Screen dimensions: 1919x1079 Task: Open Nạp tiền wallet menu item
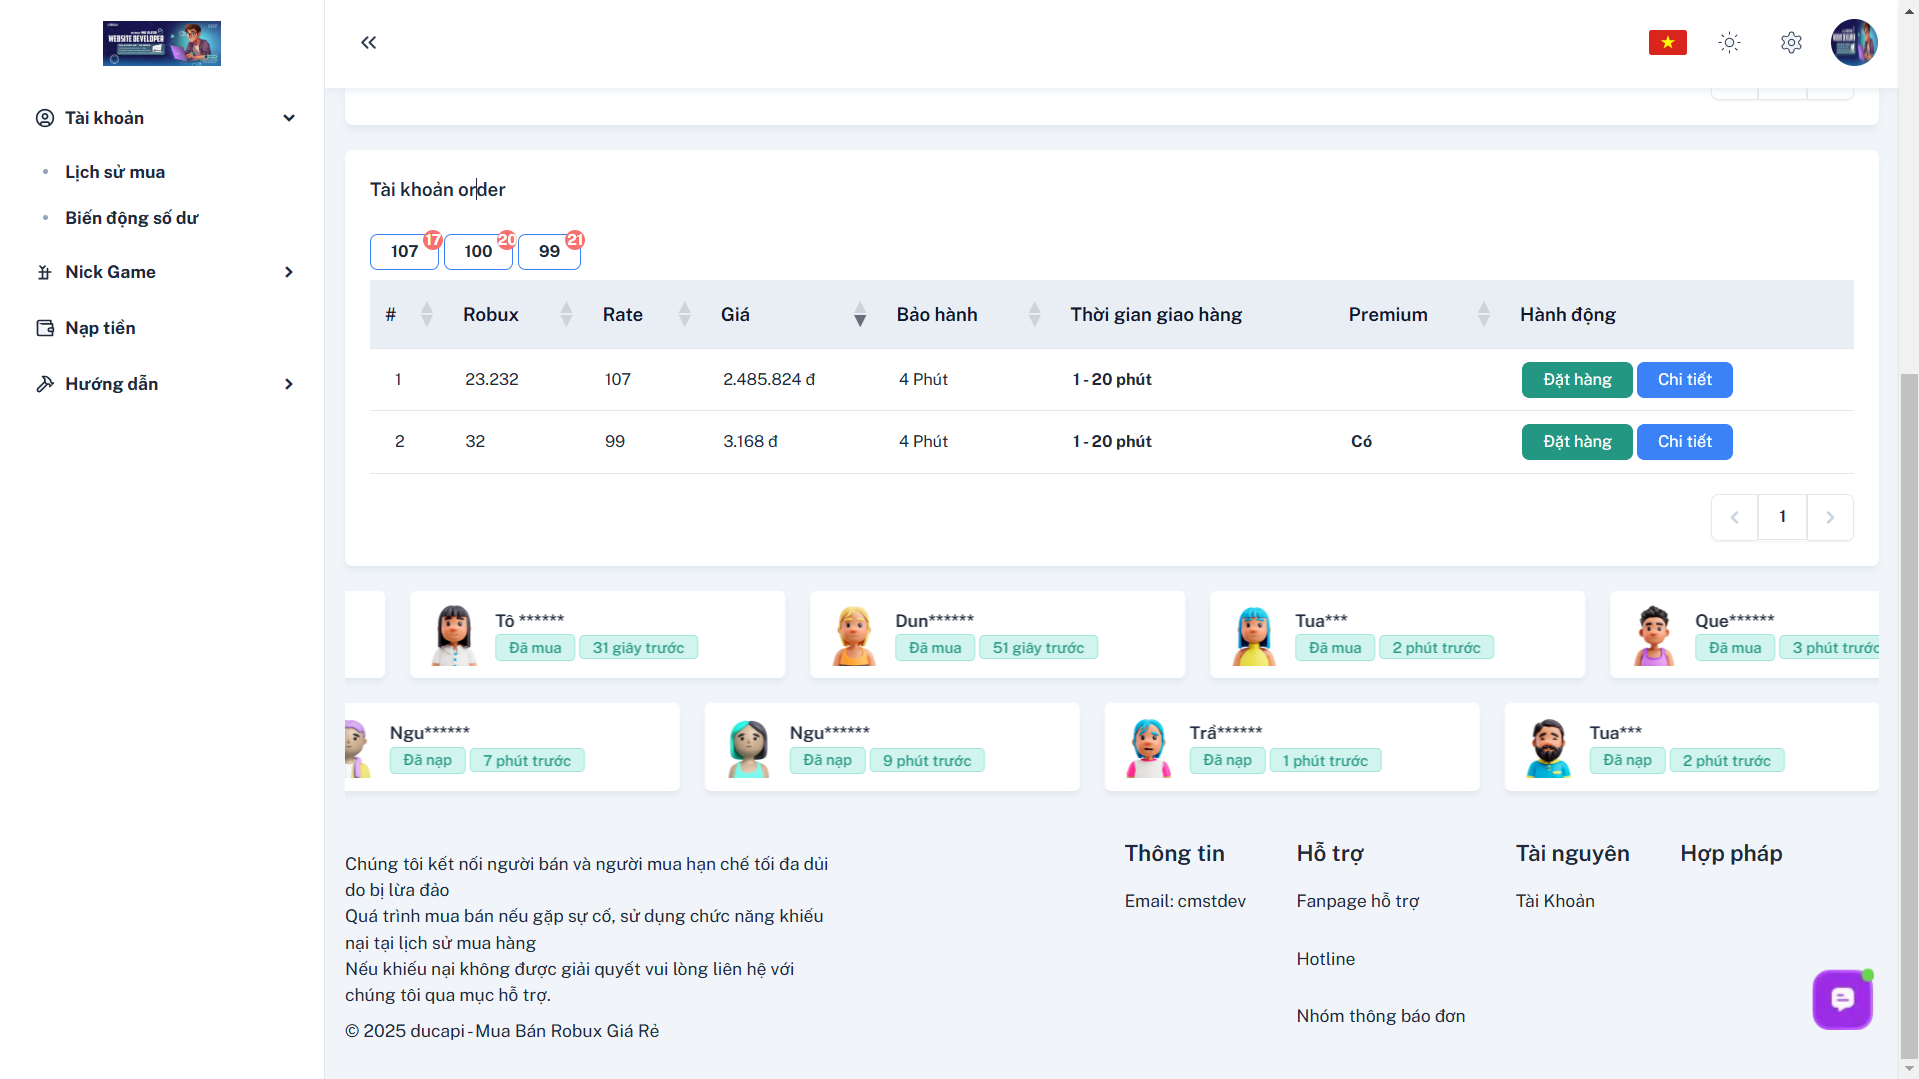[100, 328]
